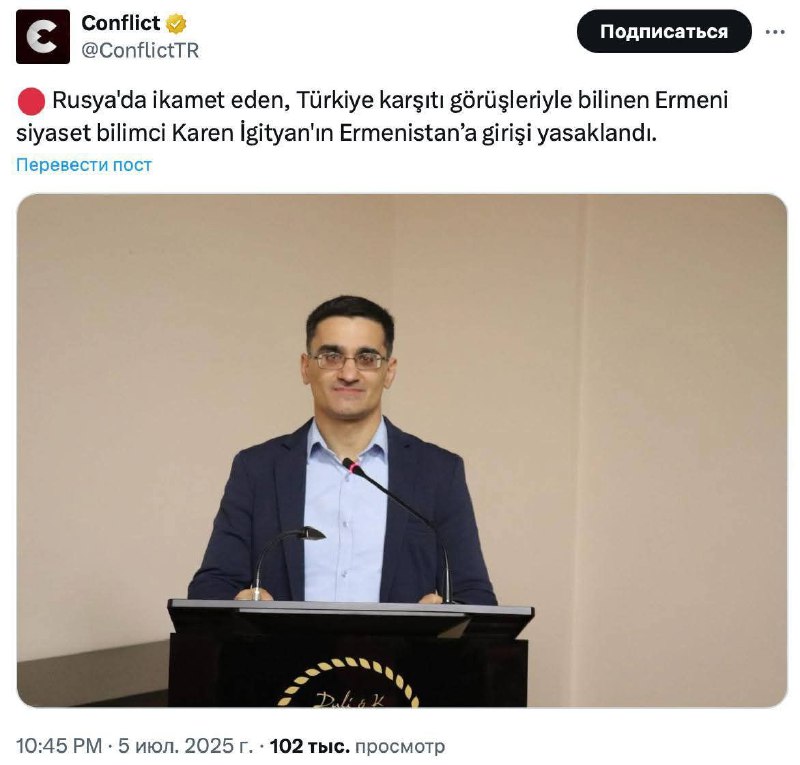Screen dimensions: 800x765
Task: Click the Подписаться follow button
Action: coord(664,31)
